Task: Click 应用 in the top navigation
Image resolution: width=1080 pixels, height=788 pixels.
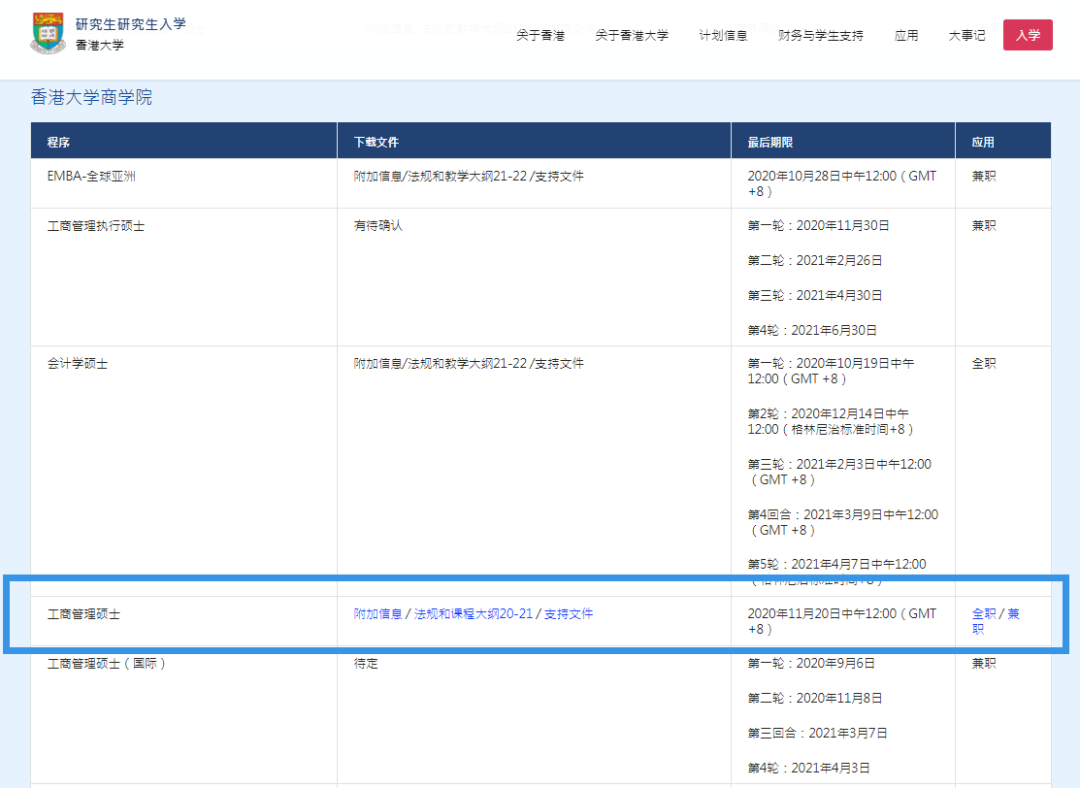Action: click(906, 36)
